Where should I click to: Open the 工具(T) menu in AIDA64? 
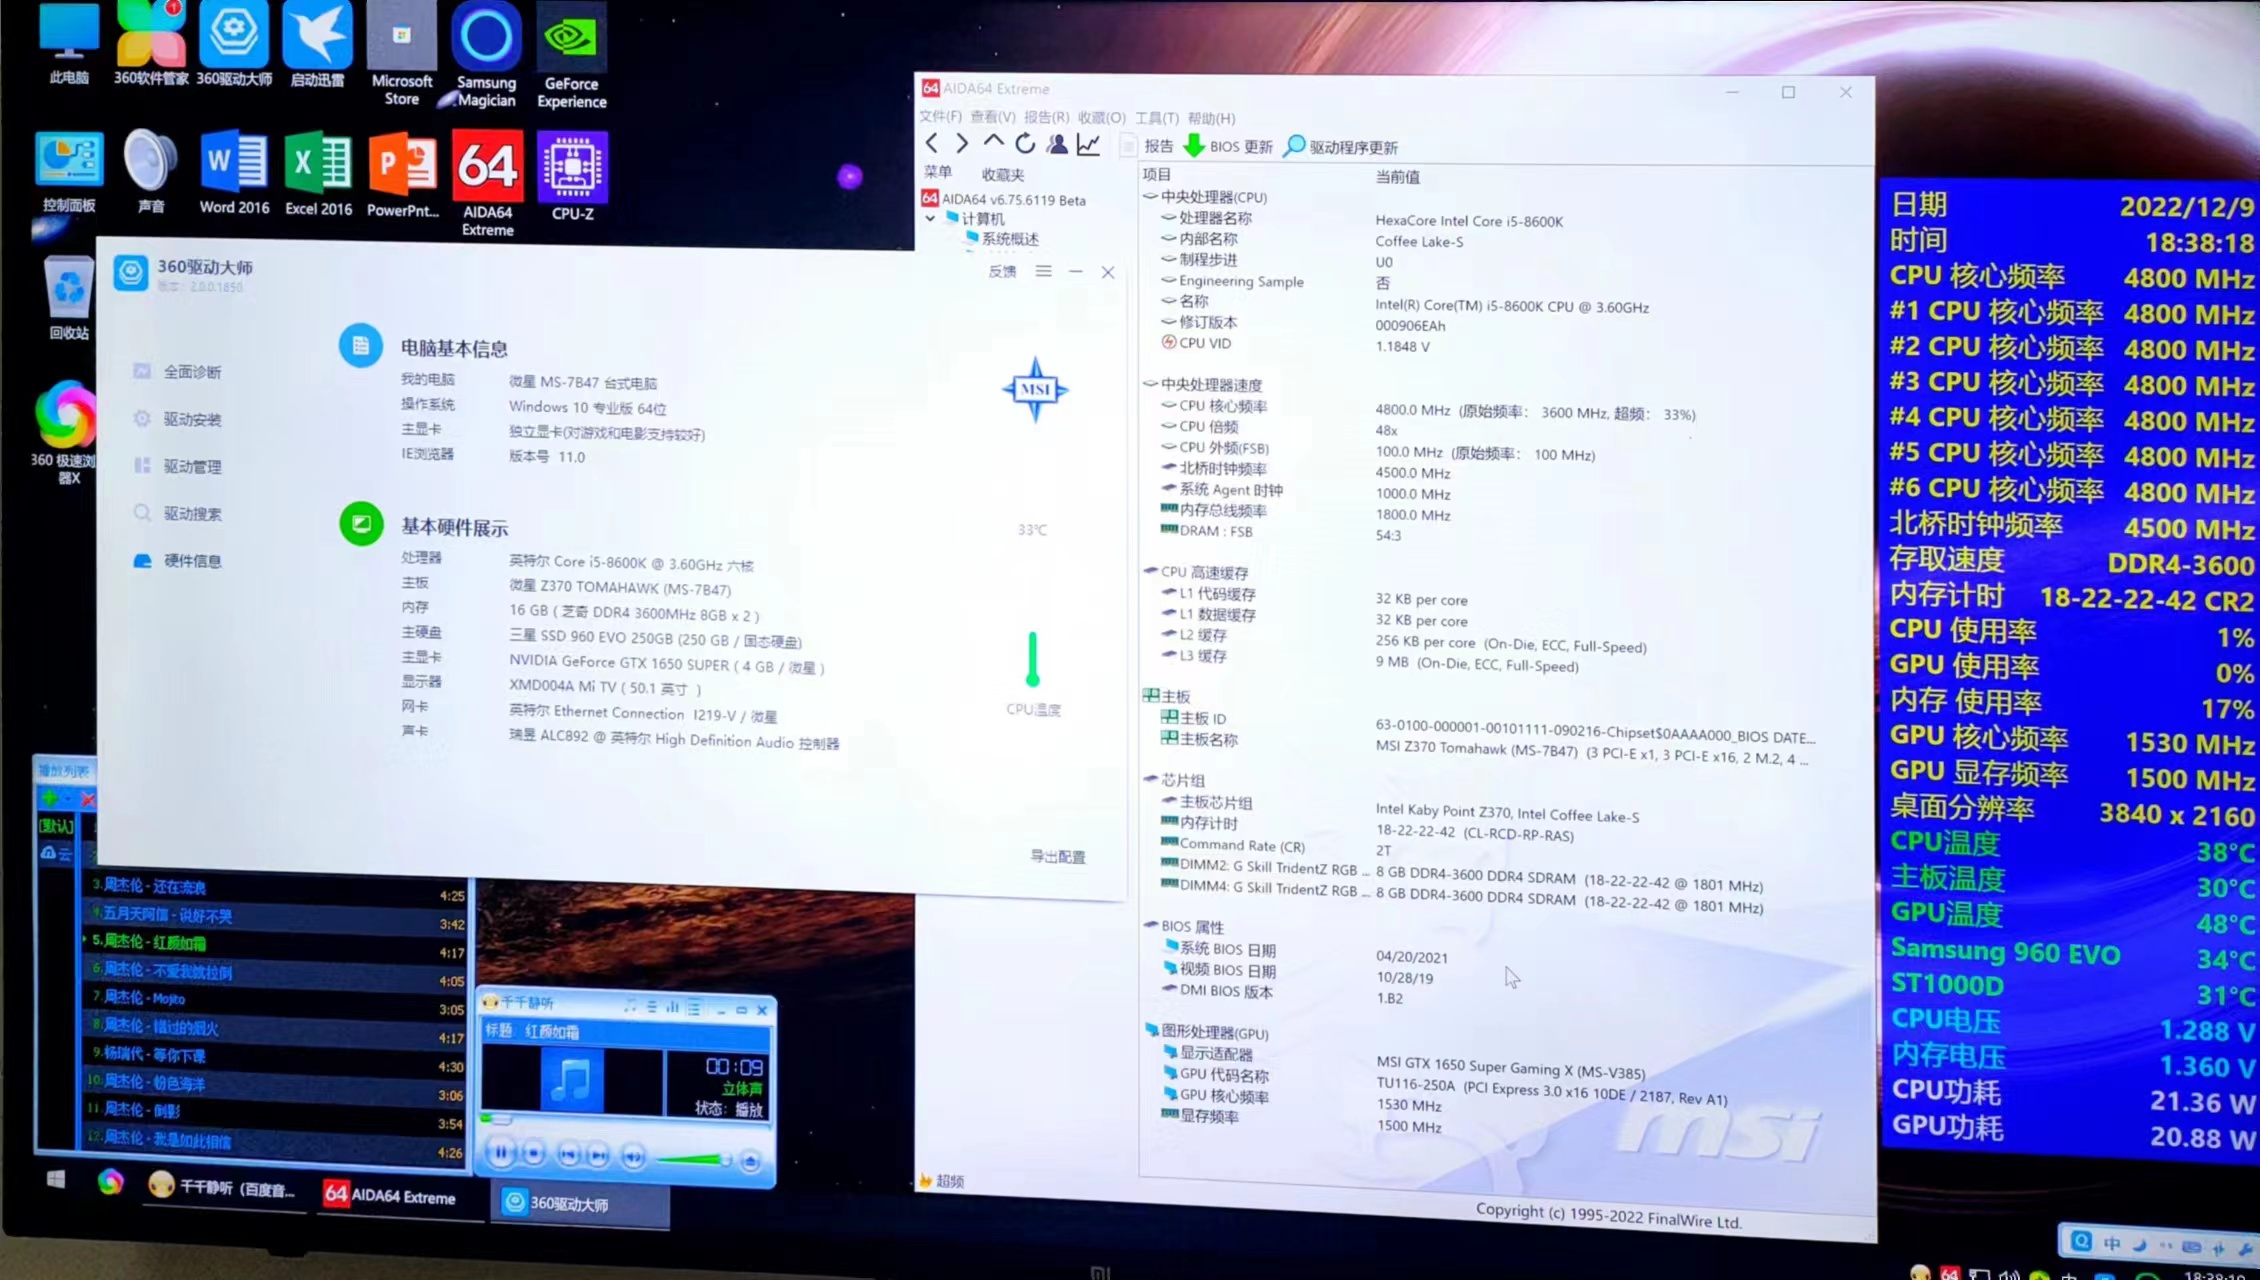coord(1157,118)
